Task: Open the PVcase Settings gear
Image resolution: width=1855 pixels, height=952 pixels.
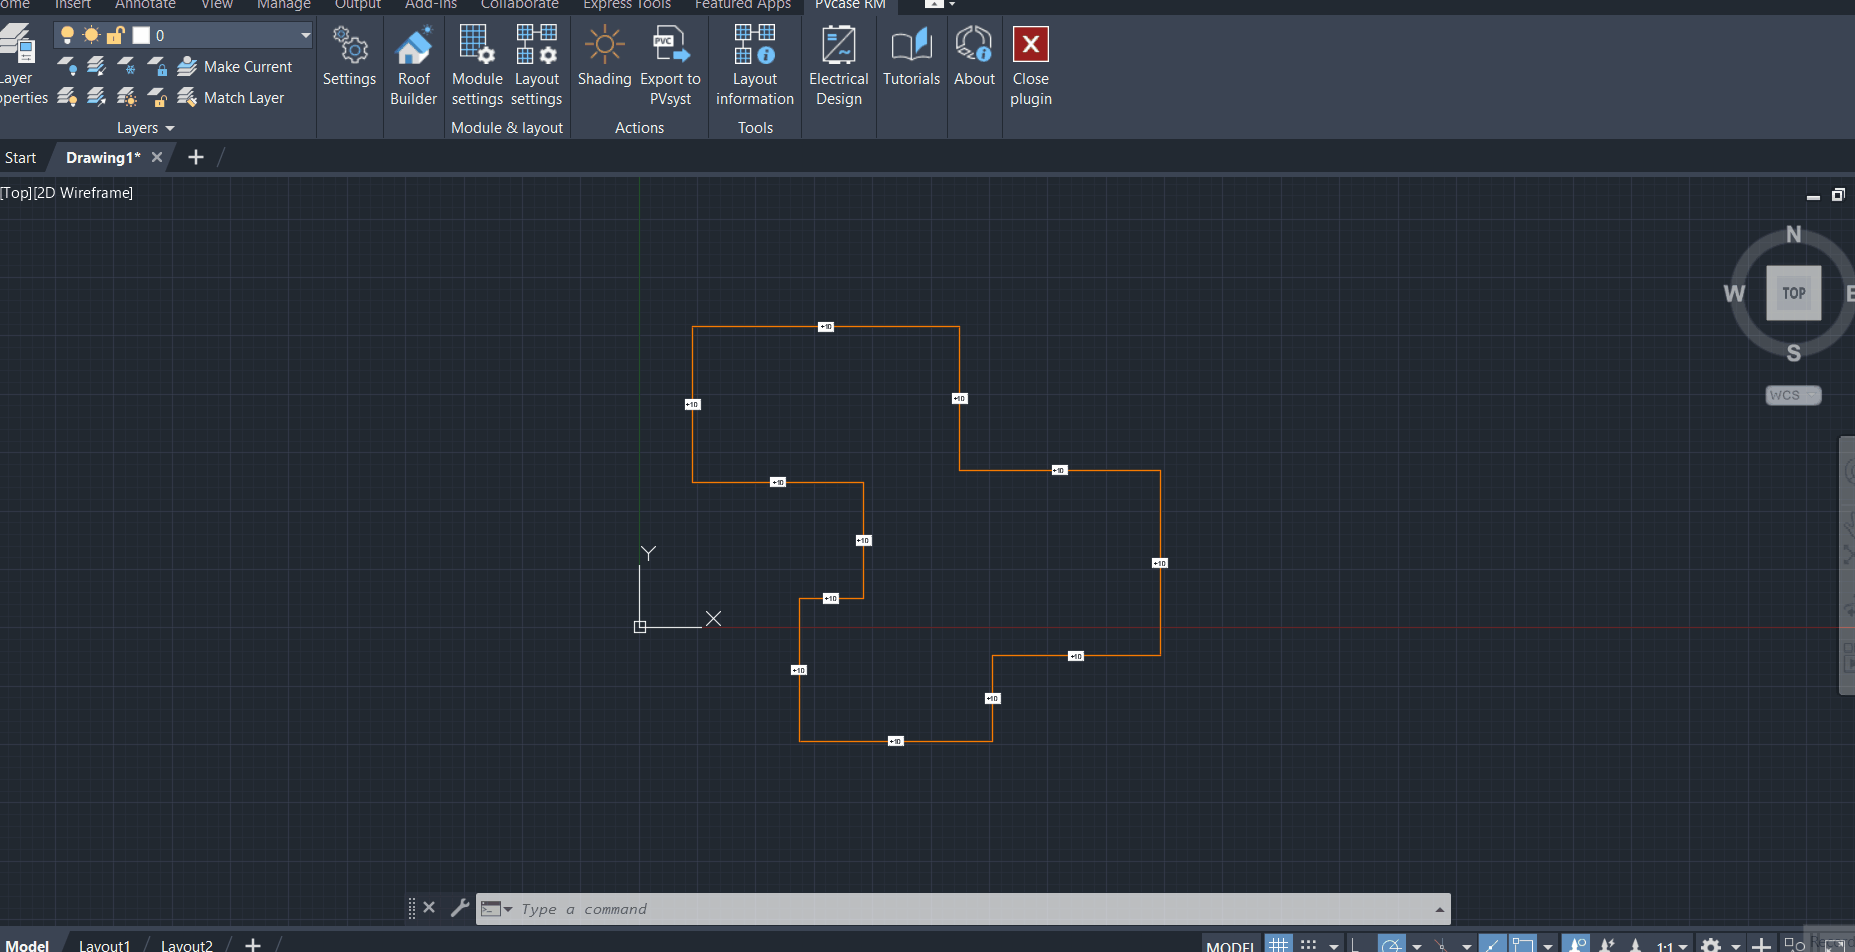Action: (349, 58)
